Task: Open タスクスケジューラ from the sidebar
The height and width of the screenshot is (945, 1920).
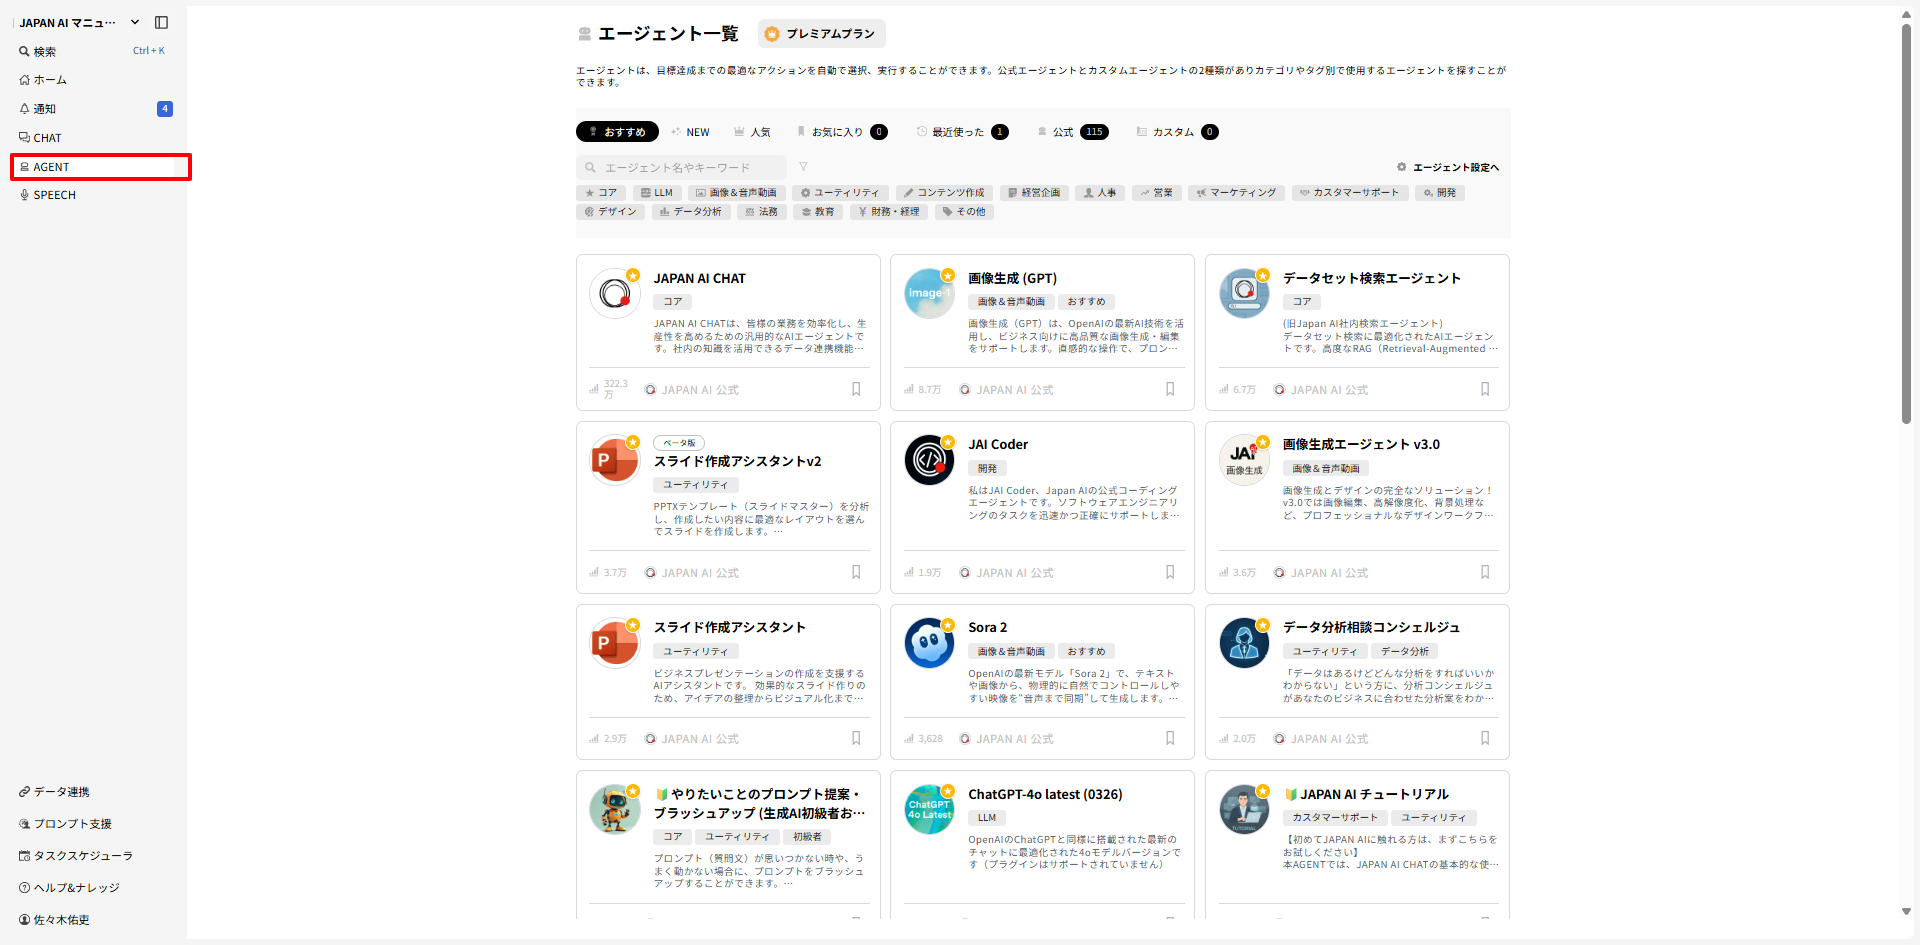Action: pyautogui.click(x=24, y=856)
